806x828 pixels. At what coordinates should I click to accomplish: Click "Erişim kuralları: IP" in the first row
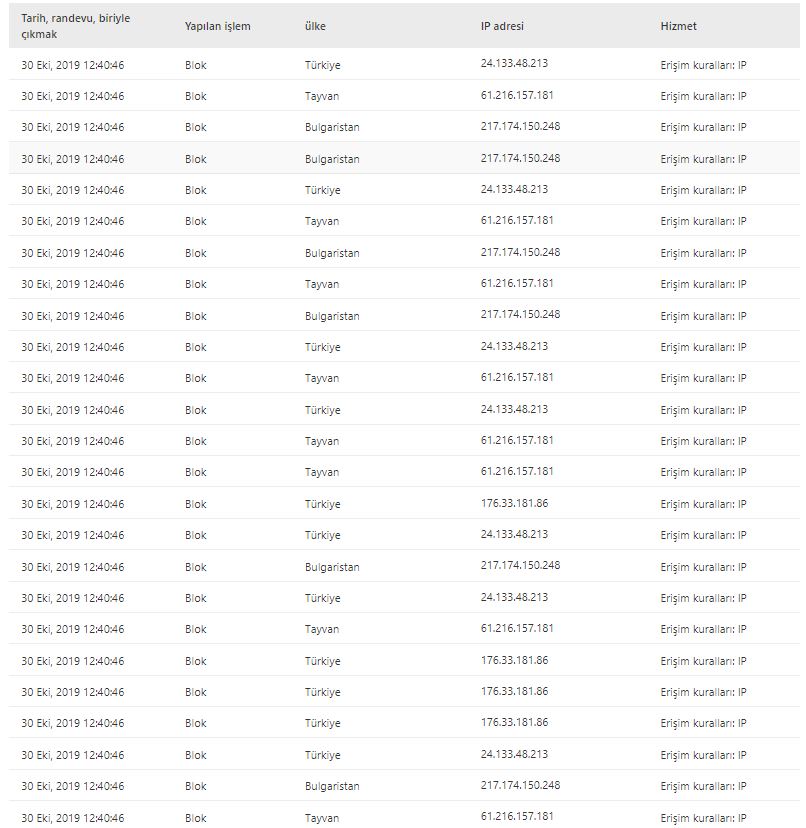click(703, 64)
